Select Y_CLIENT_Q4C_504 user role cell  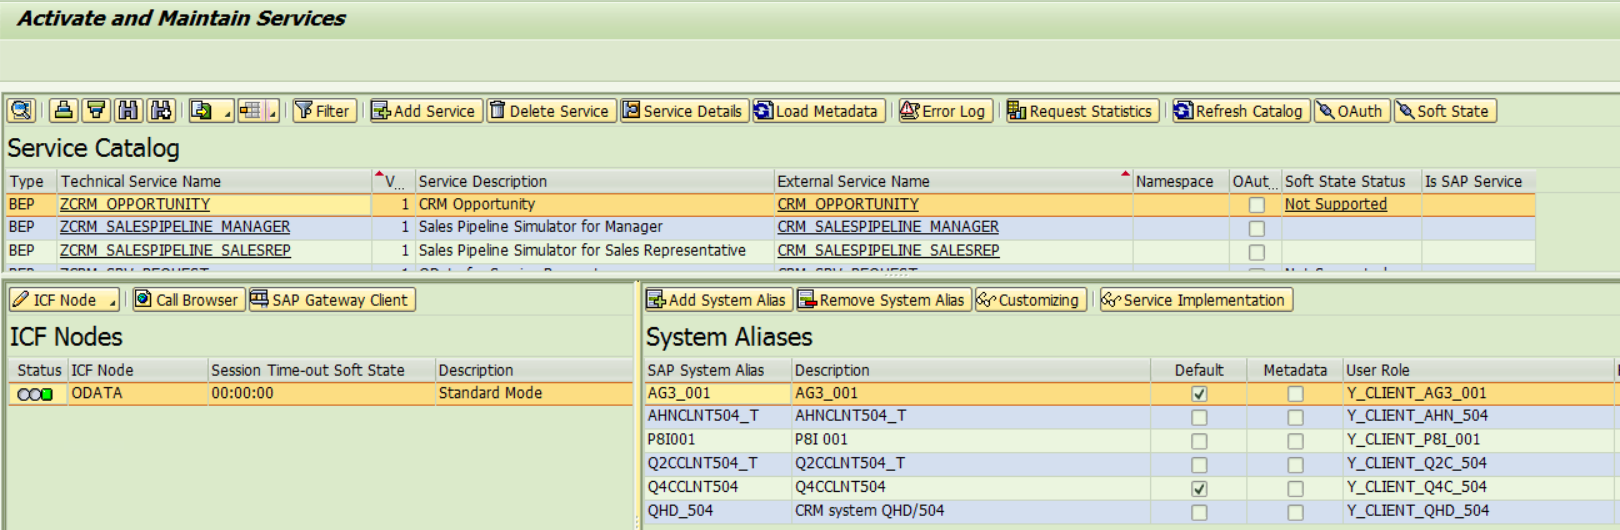[1480, 487]
